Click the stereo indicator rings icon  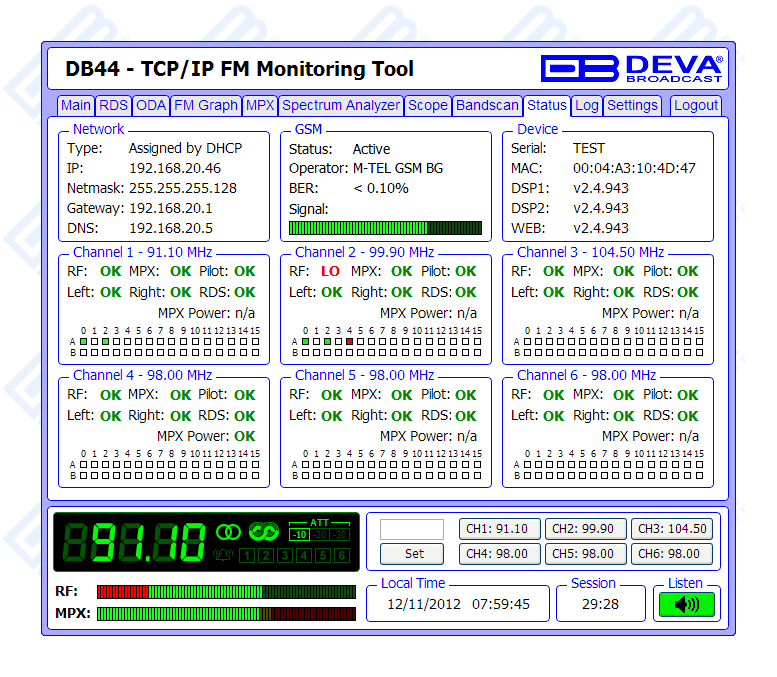click(x=229, y=531)
